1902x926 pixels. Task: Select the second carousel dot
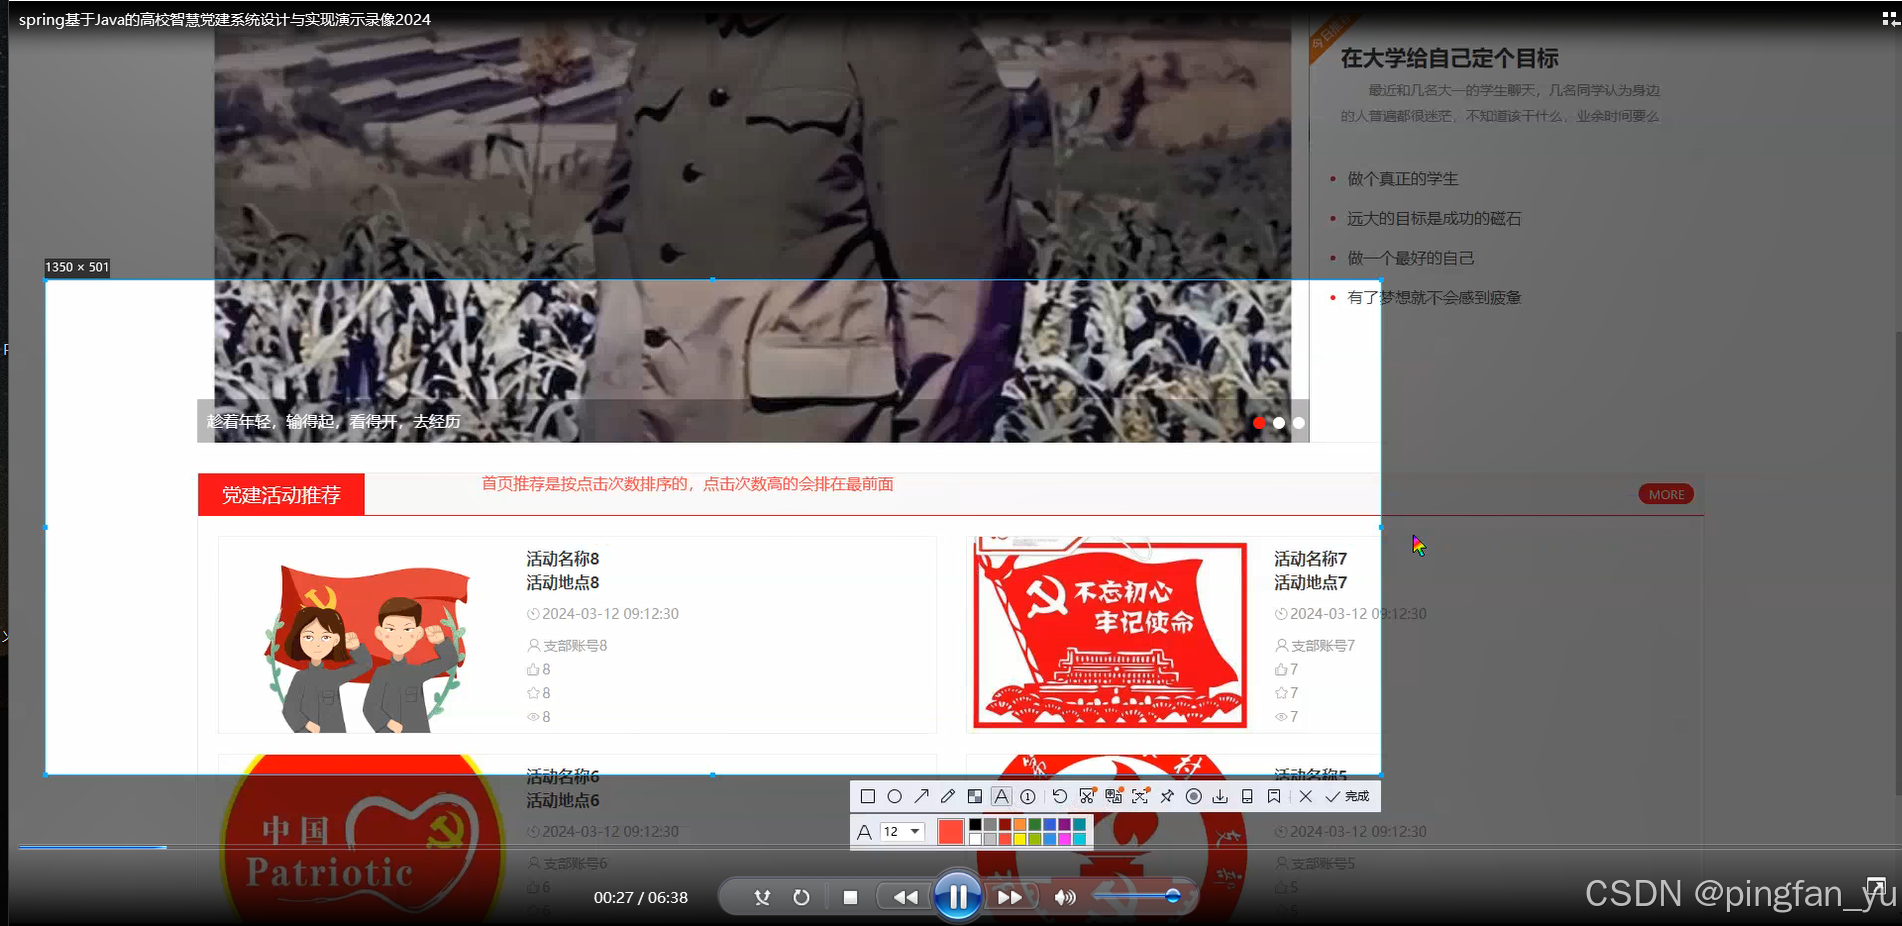click(x=1279, y=423)
